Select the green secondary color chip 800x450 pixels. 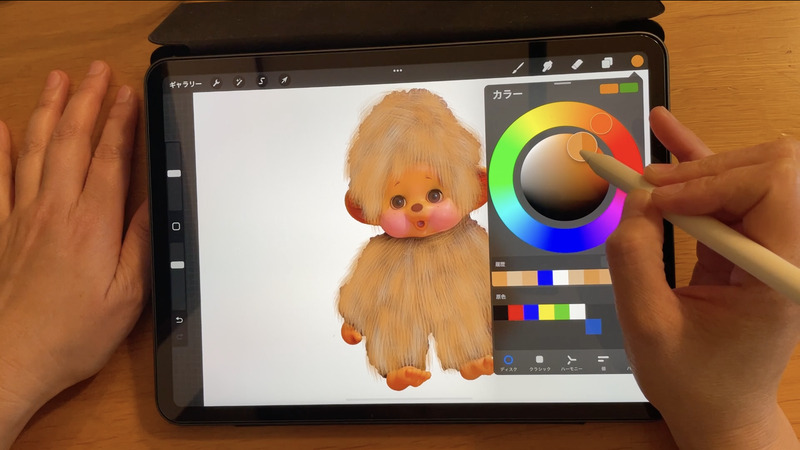629,88
